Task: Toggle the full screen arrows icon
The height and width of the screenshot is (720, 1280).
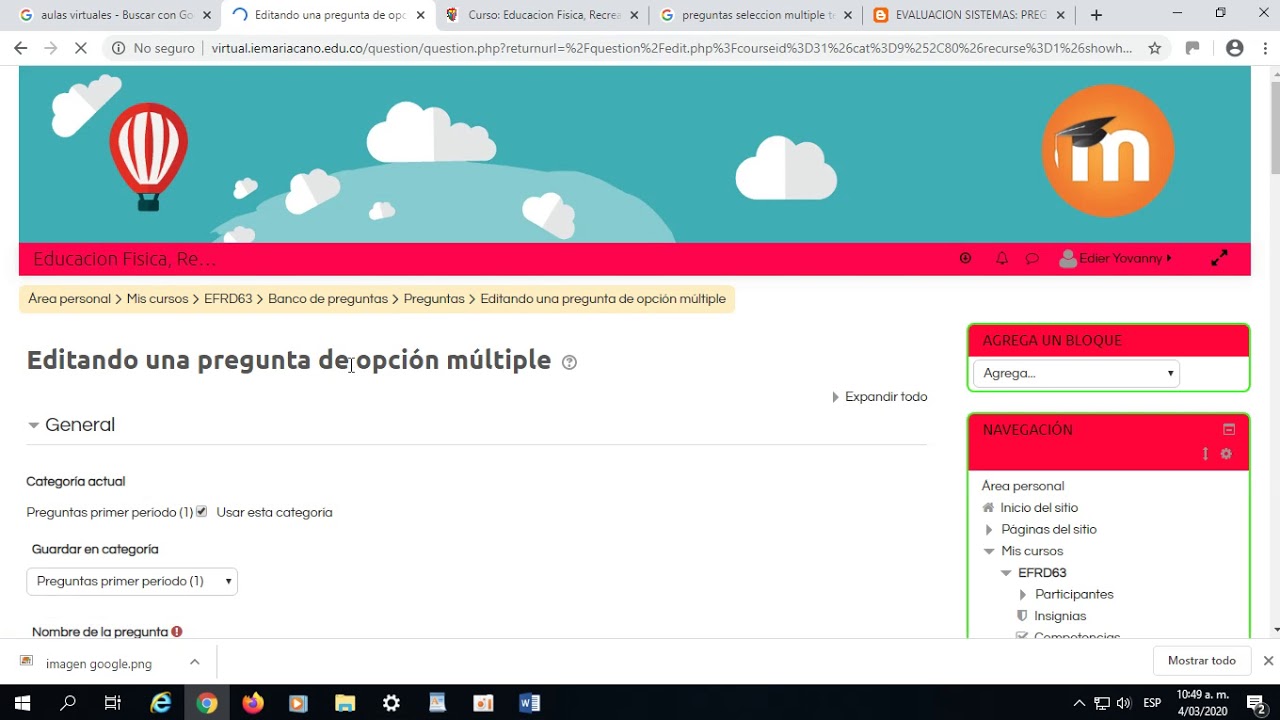Action: click(1219, 258)
